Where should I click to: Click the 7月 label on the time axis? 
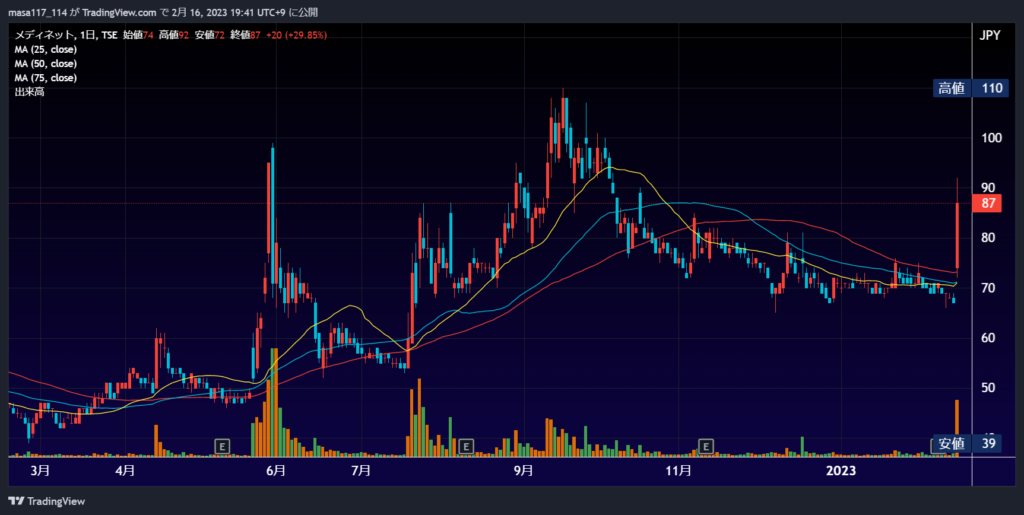(x=360, y=471)
